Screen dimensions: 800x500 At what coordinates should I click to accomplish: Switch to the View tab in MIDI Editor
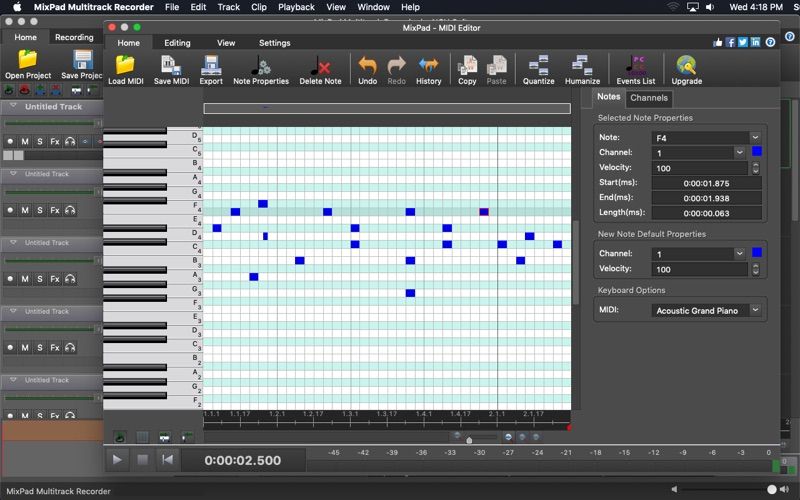(226, 43)
